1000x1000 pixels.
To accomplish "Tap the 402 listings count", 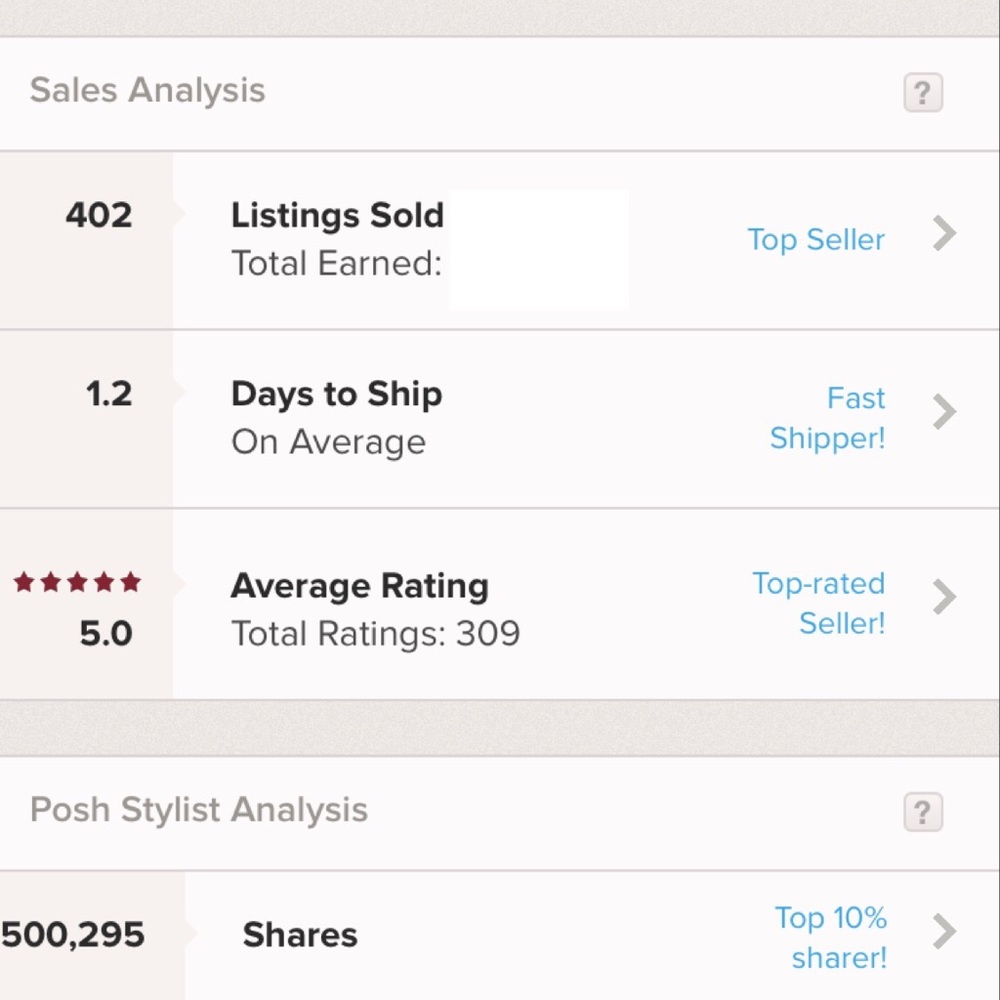I will [99, 215].
